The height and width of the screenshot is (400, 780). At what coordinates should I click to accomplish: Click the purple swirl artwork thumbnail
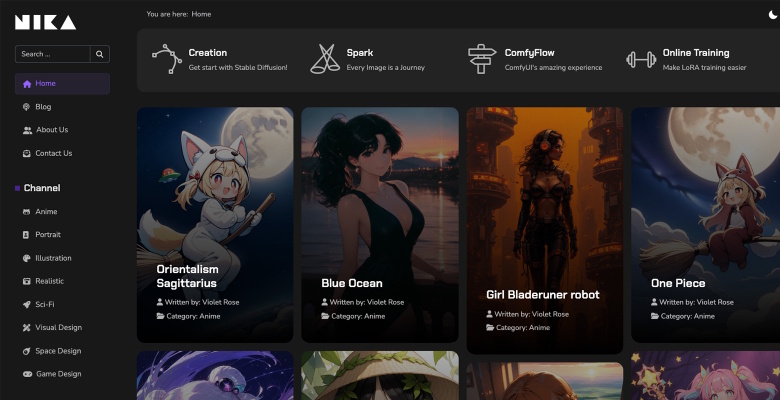click(215, 376)
